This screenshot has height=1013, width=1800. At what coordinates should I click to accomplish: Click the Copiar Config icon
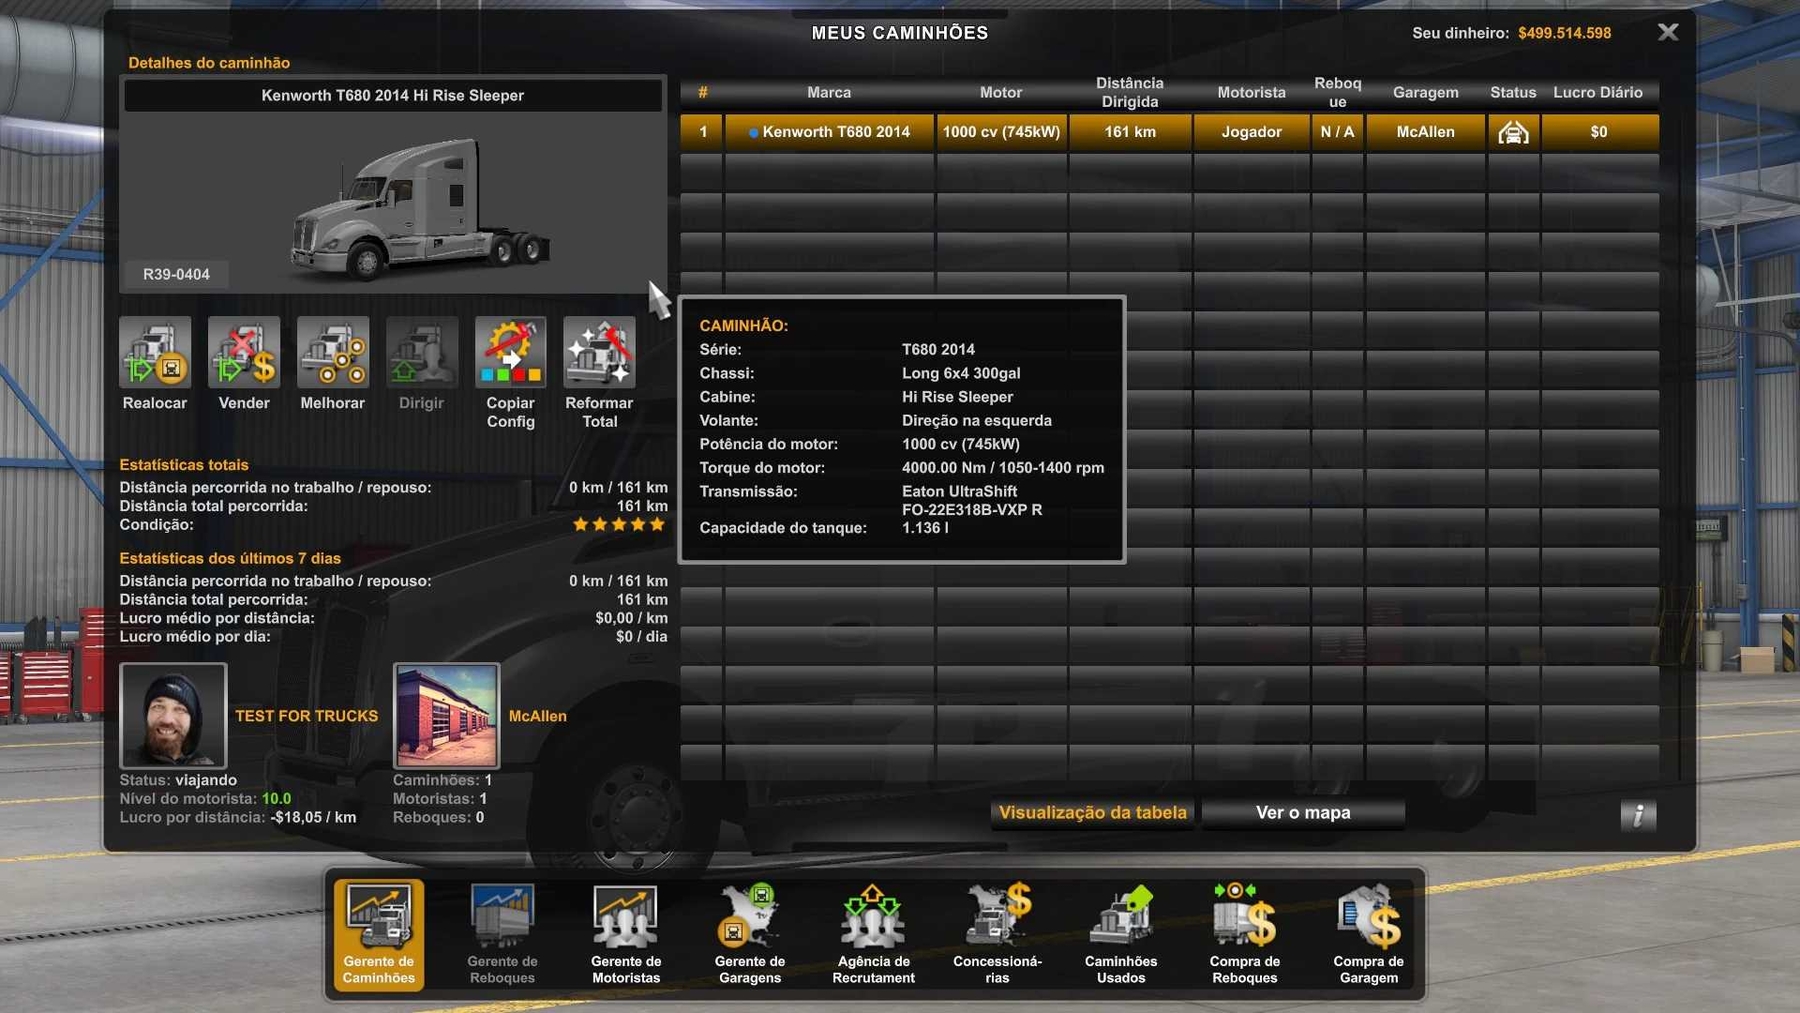coord(510,353)
